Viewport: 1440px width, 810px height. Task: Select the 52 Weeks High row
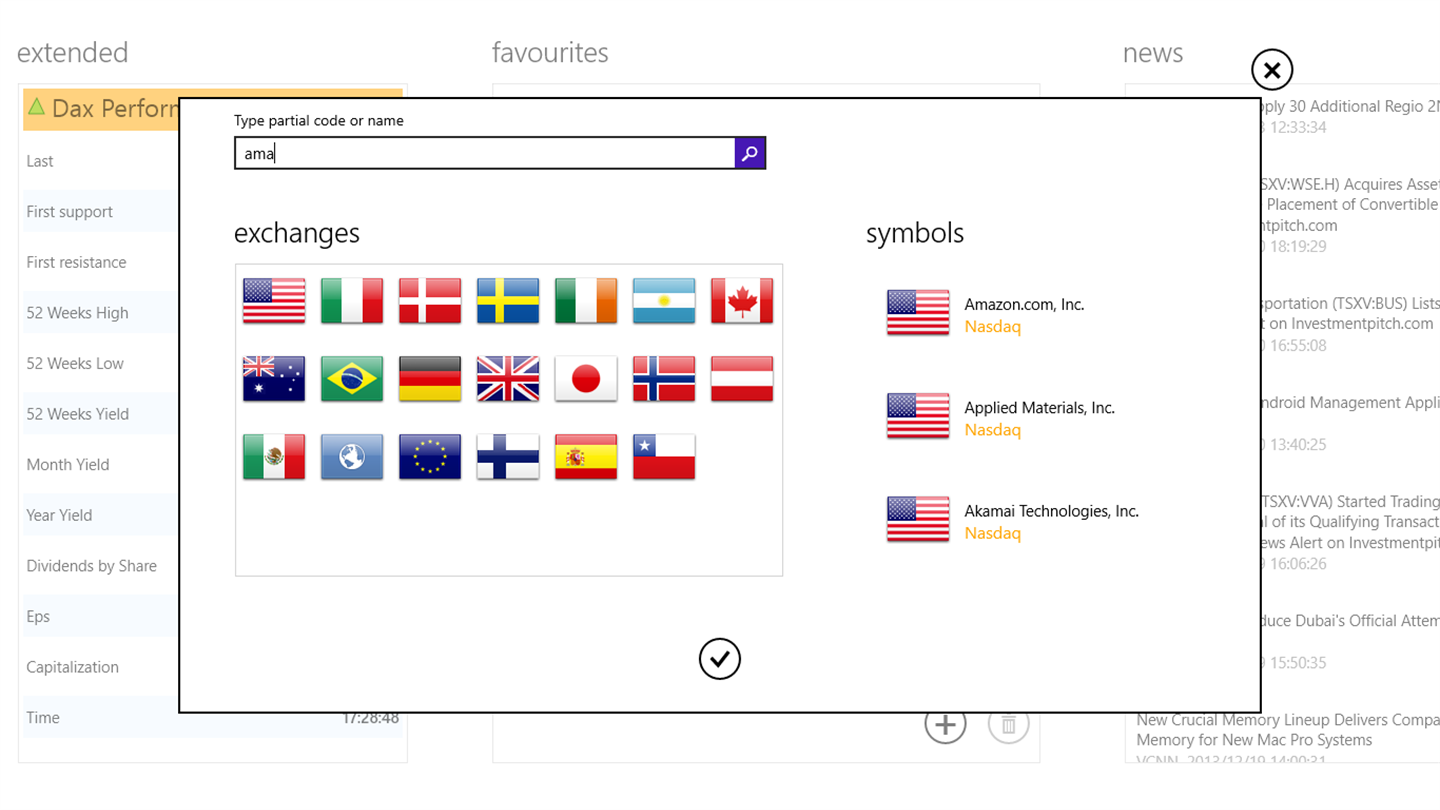coord(101,313)
